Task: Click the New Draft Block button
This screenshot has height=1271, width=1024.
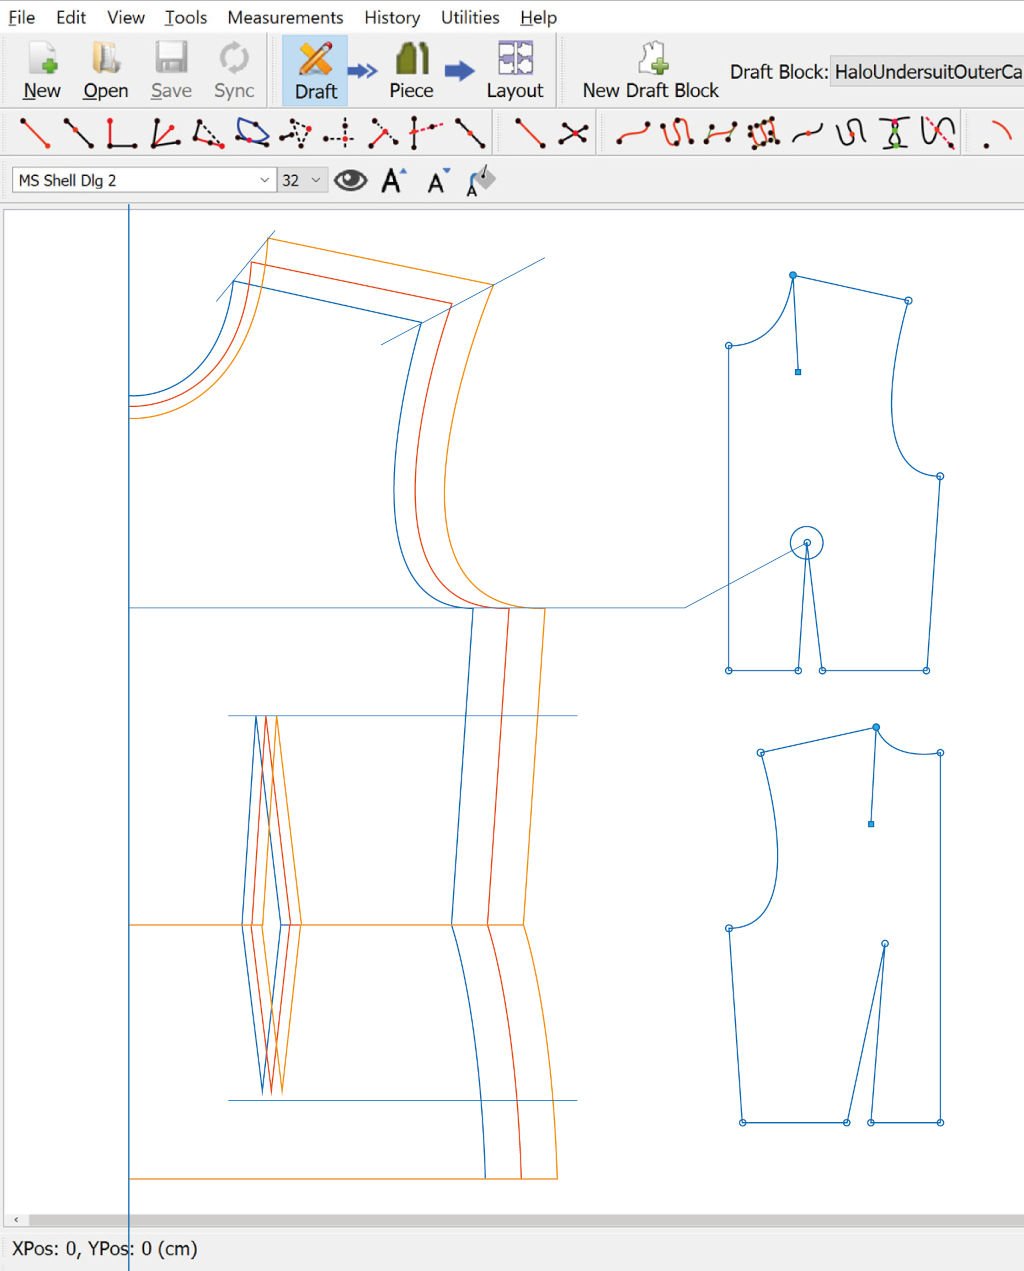Action: 651,70
